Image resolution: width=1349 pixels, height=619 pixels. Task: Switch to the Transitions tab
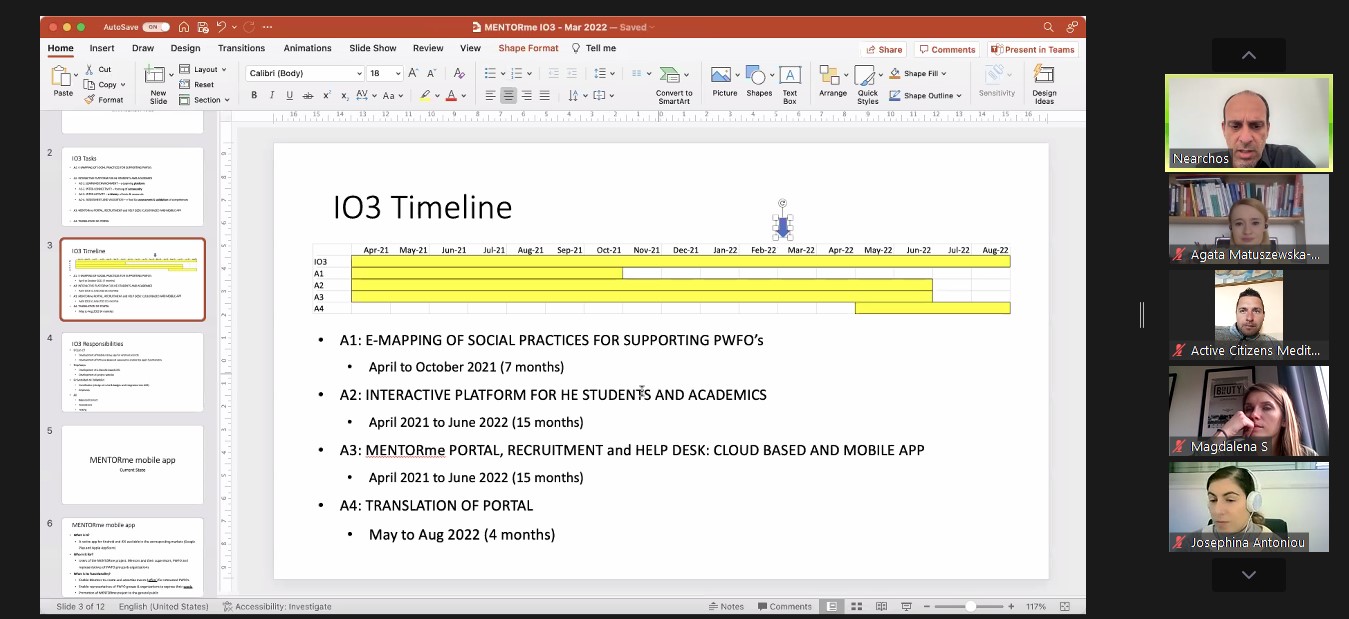(x=241, y=48)
